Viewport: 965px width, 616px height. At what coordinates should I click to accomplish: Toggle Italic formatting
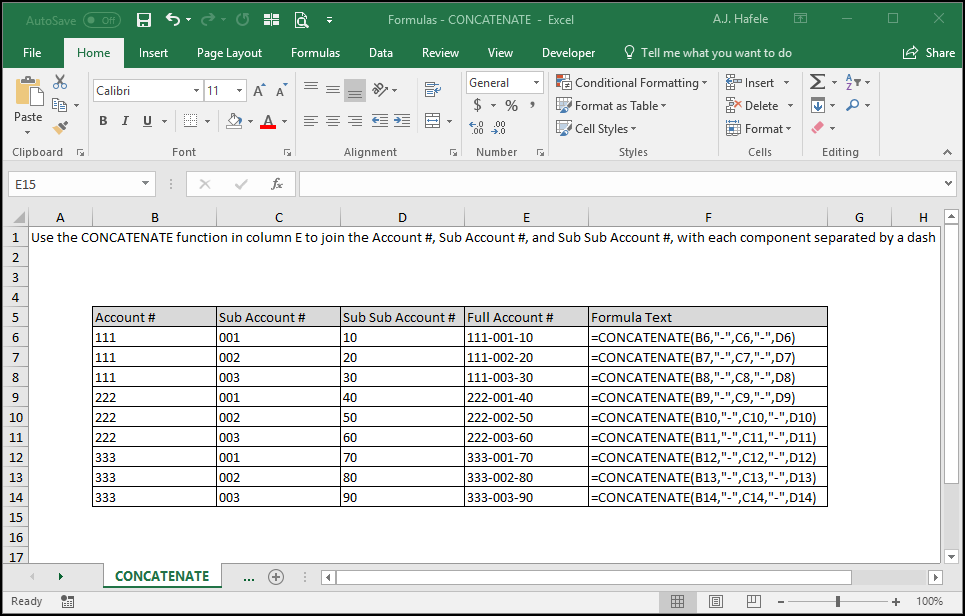pos(125,121)
